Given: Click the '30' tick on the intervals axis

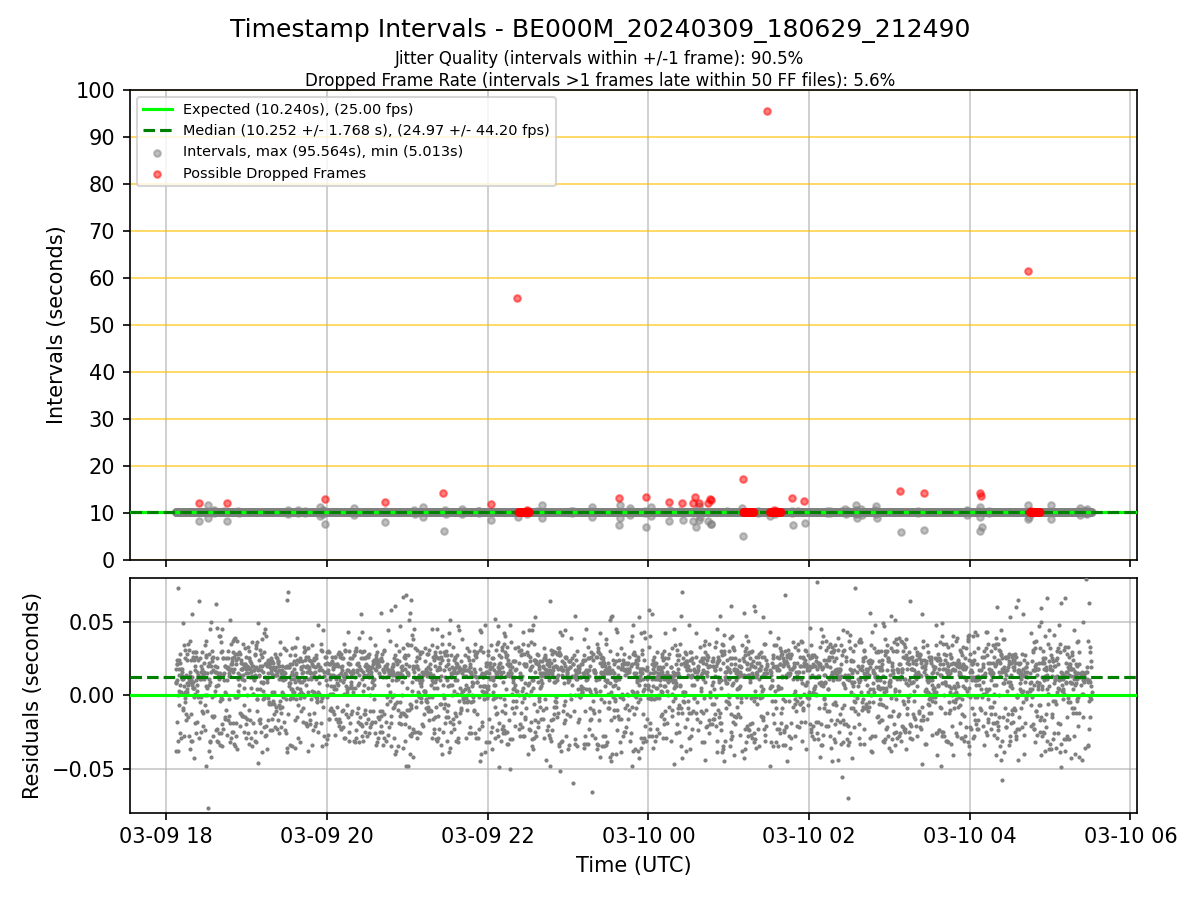Looking at the screenshot, I should (101, 420).
